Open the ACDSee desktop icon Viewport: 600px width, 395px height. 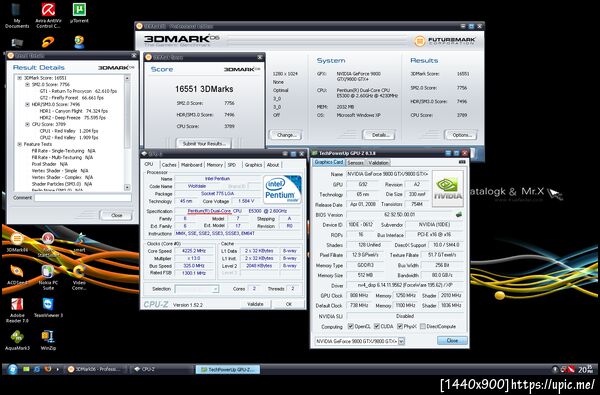point(17,275)
